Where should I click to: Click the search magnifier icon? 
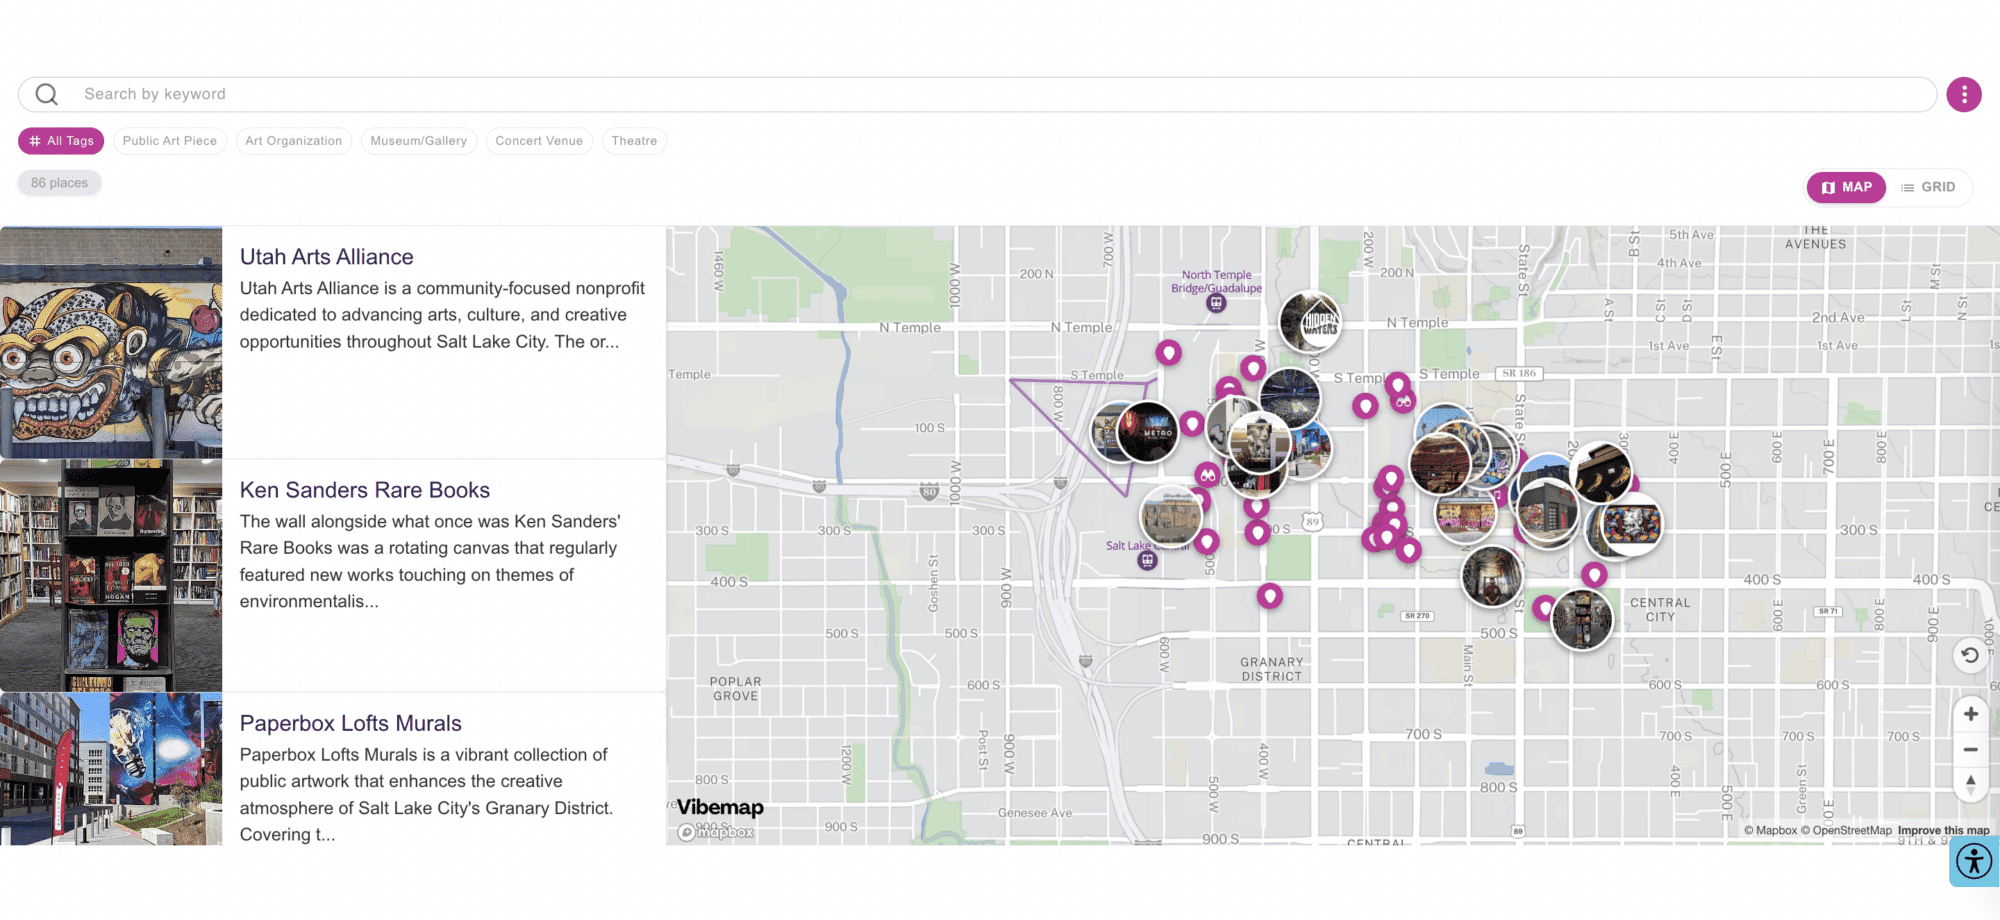(x=46, y=94)
